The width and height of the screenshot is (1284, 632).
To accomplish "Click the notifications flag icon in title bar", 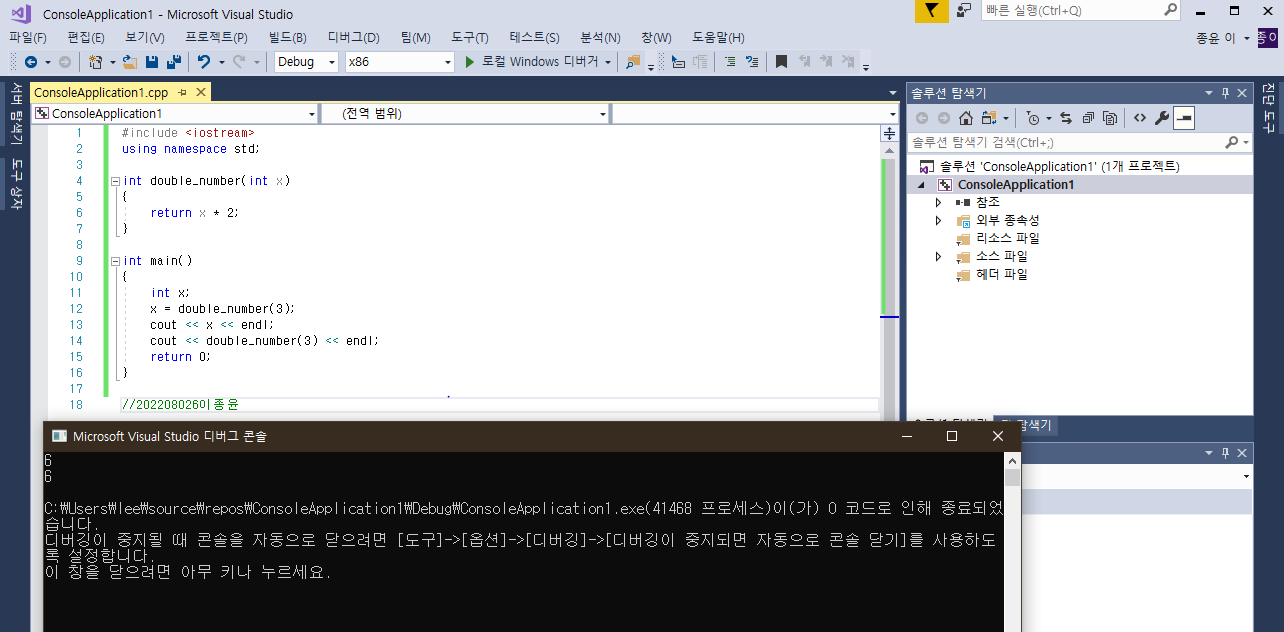I will [x=931, y=10].
